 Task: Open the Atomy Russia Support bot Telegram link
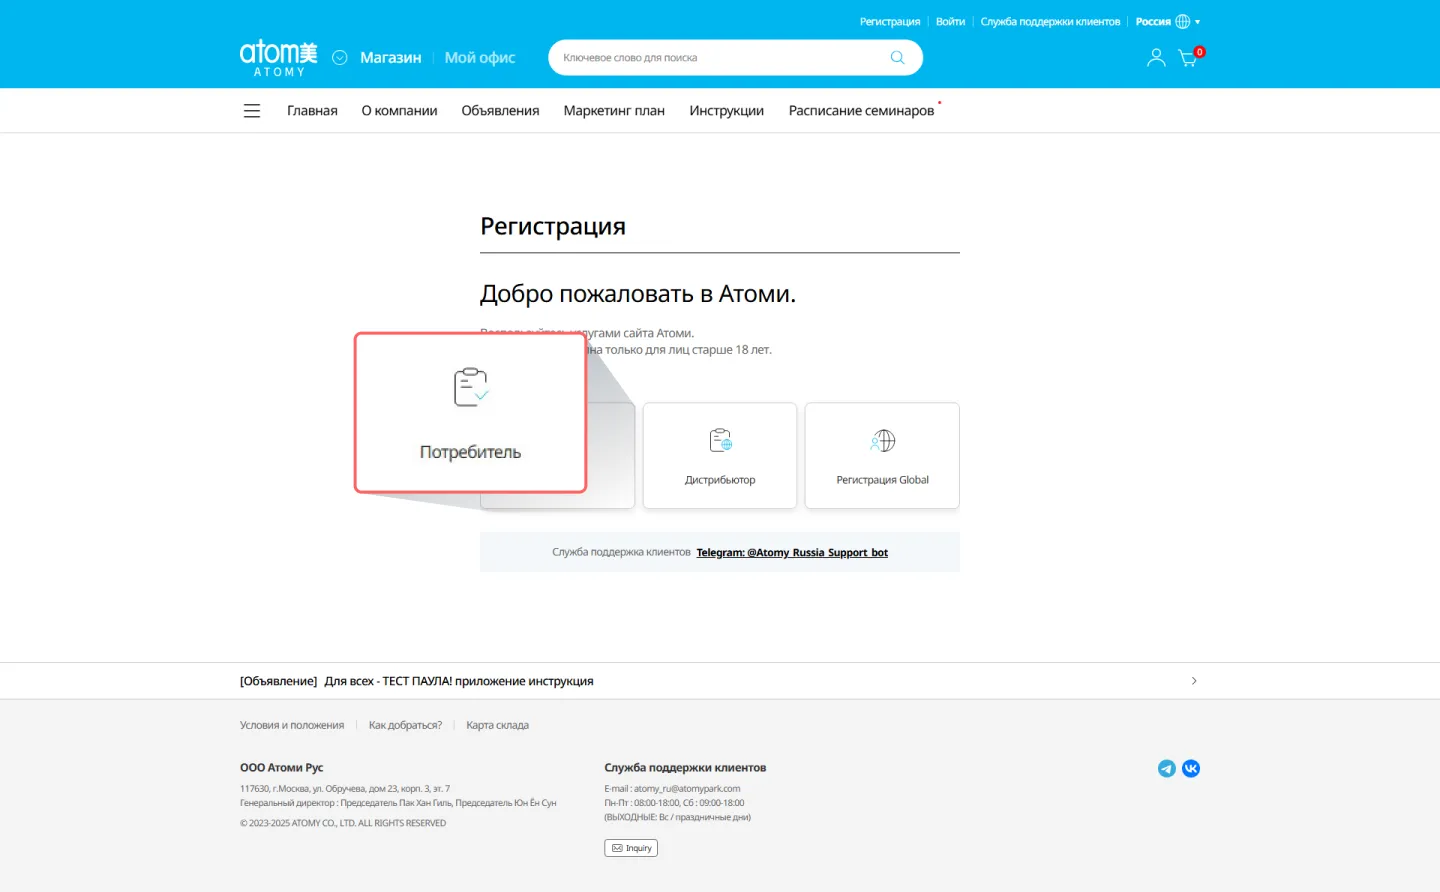point(792,552)
